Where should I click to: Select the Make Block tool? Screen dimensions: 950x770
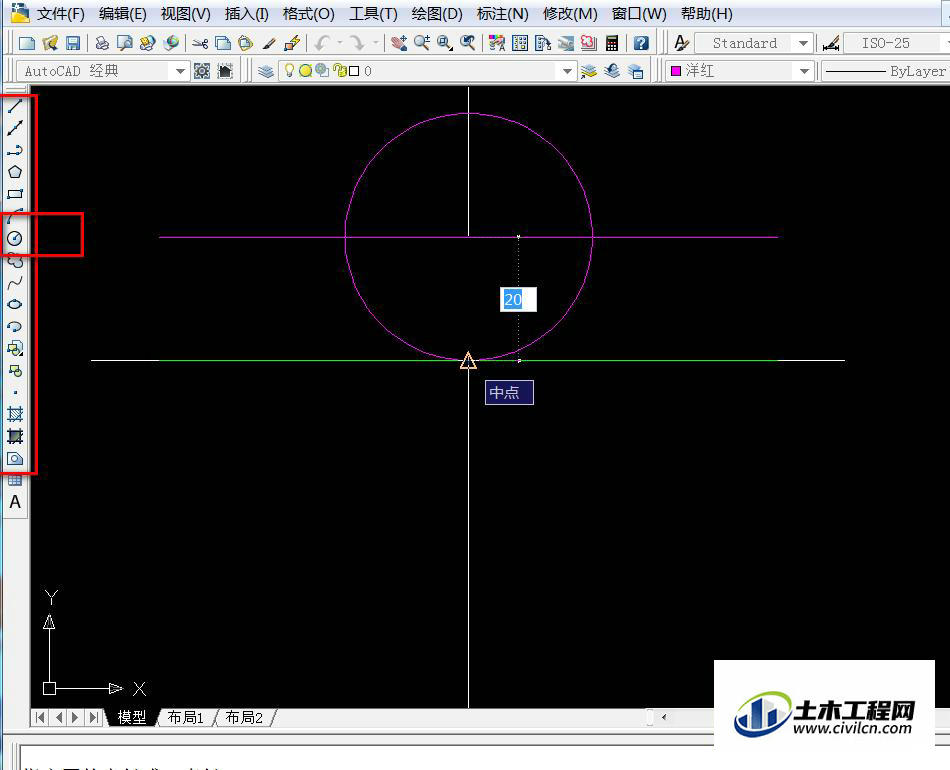coord(15,371)
